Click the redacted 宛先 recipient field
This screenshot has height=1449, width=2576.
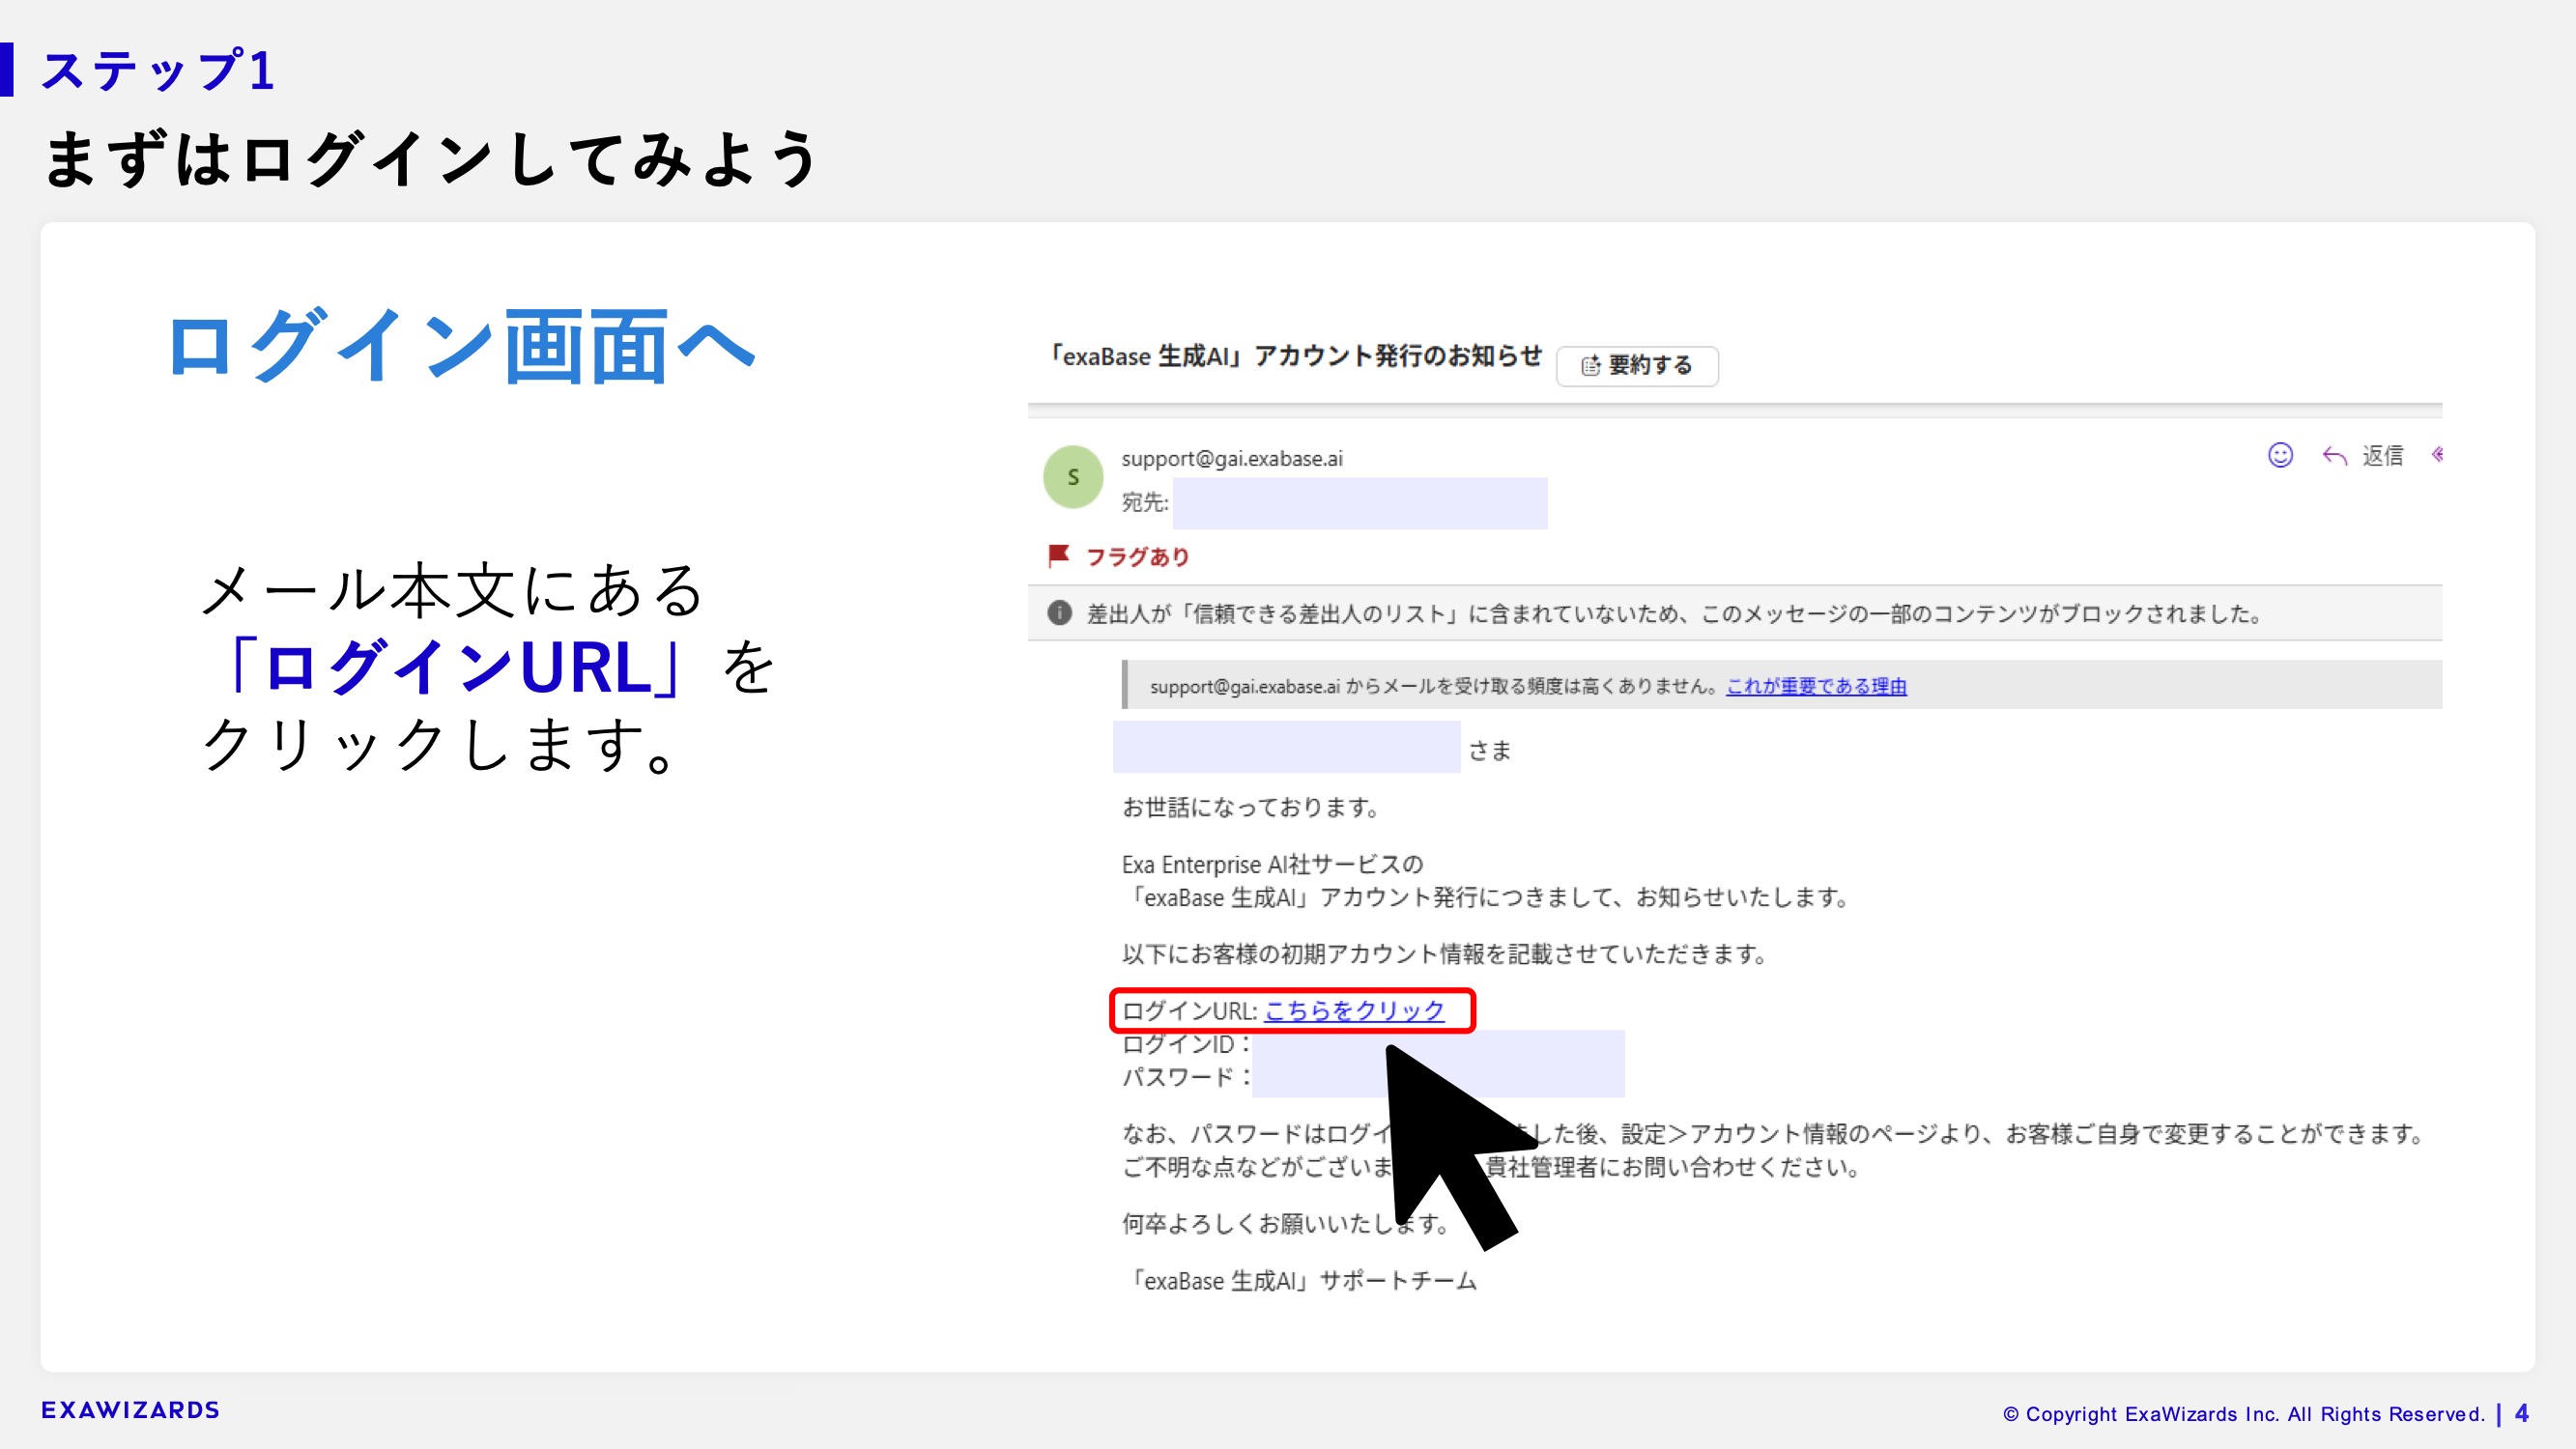1360,503
